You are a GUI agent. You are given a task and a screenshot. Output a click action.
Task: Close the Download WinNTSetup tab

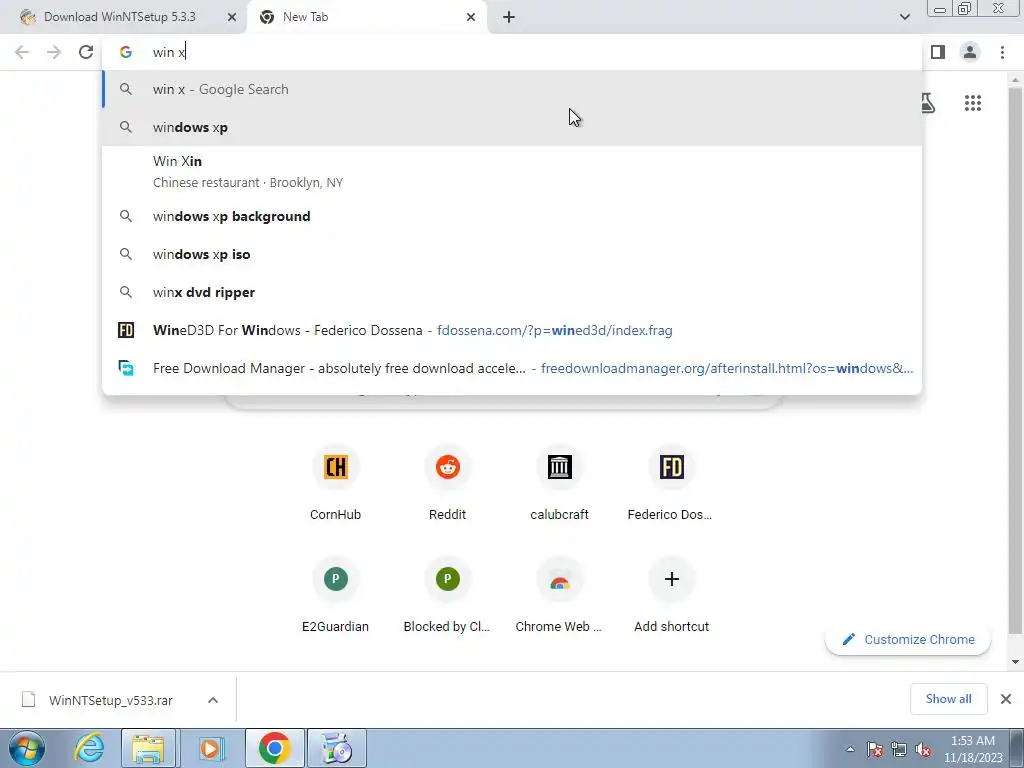[232, 17]
